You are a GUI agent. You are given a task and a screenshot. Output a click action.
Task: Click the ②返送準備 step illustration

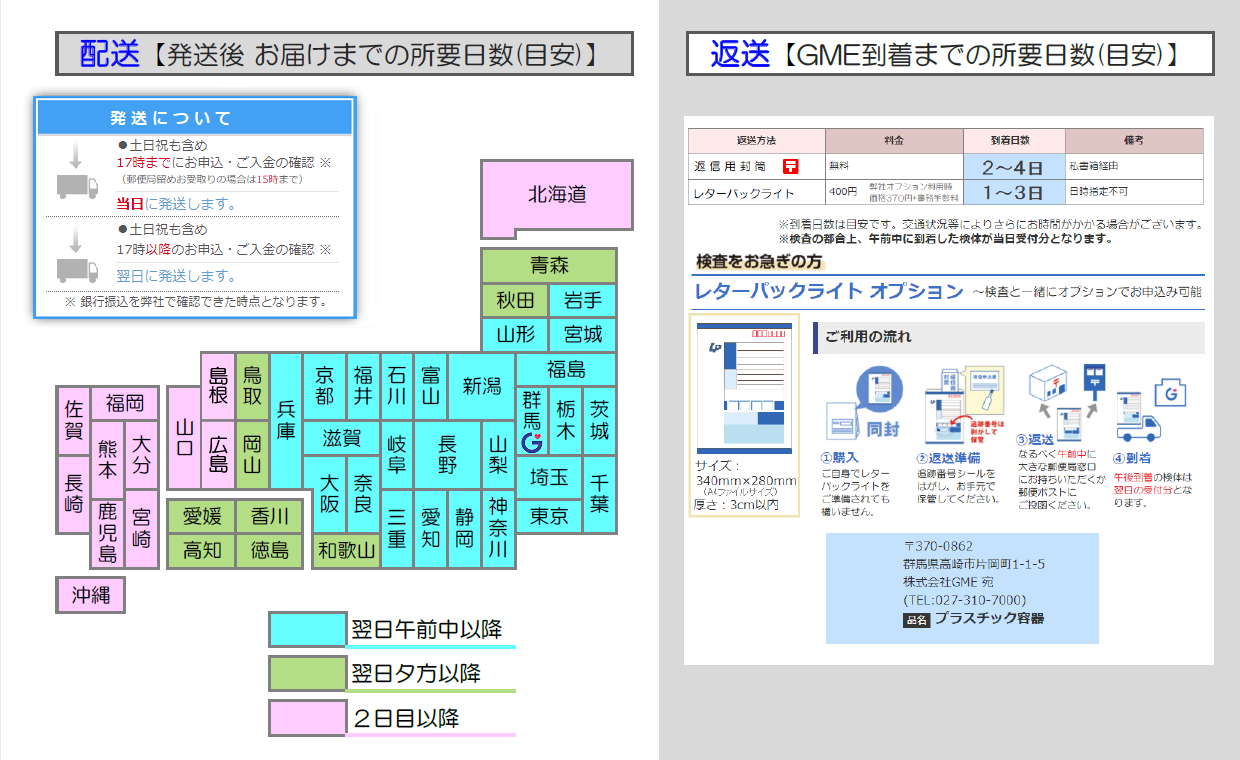[964, 405]
